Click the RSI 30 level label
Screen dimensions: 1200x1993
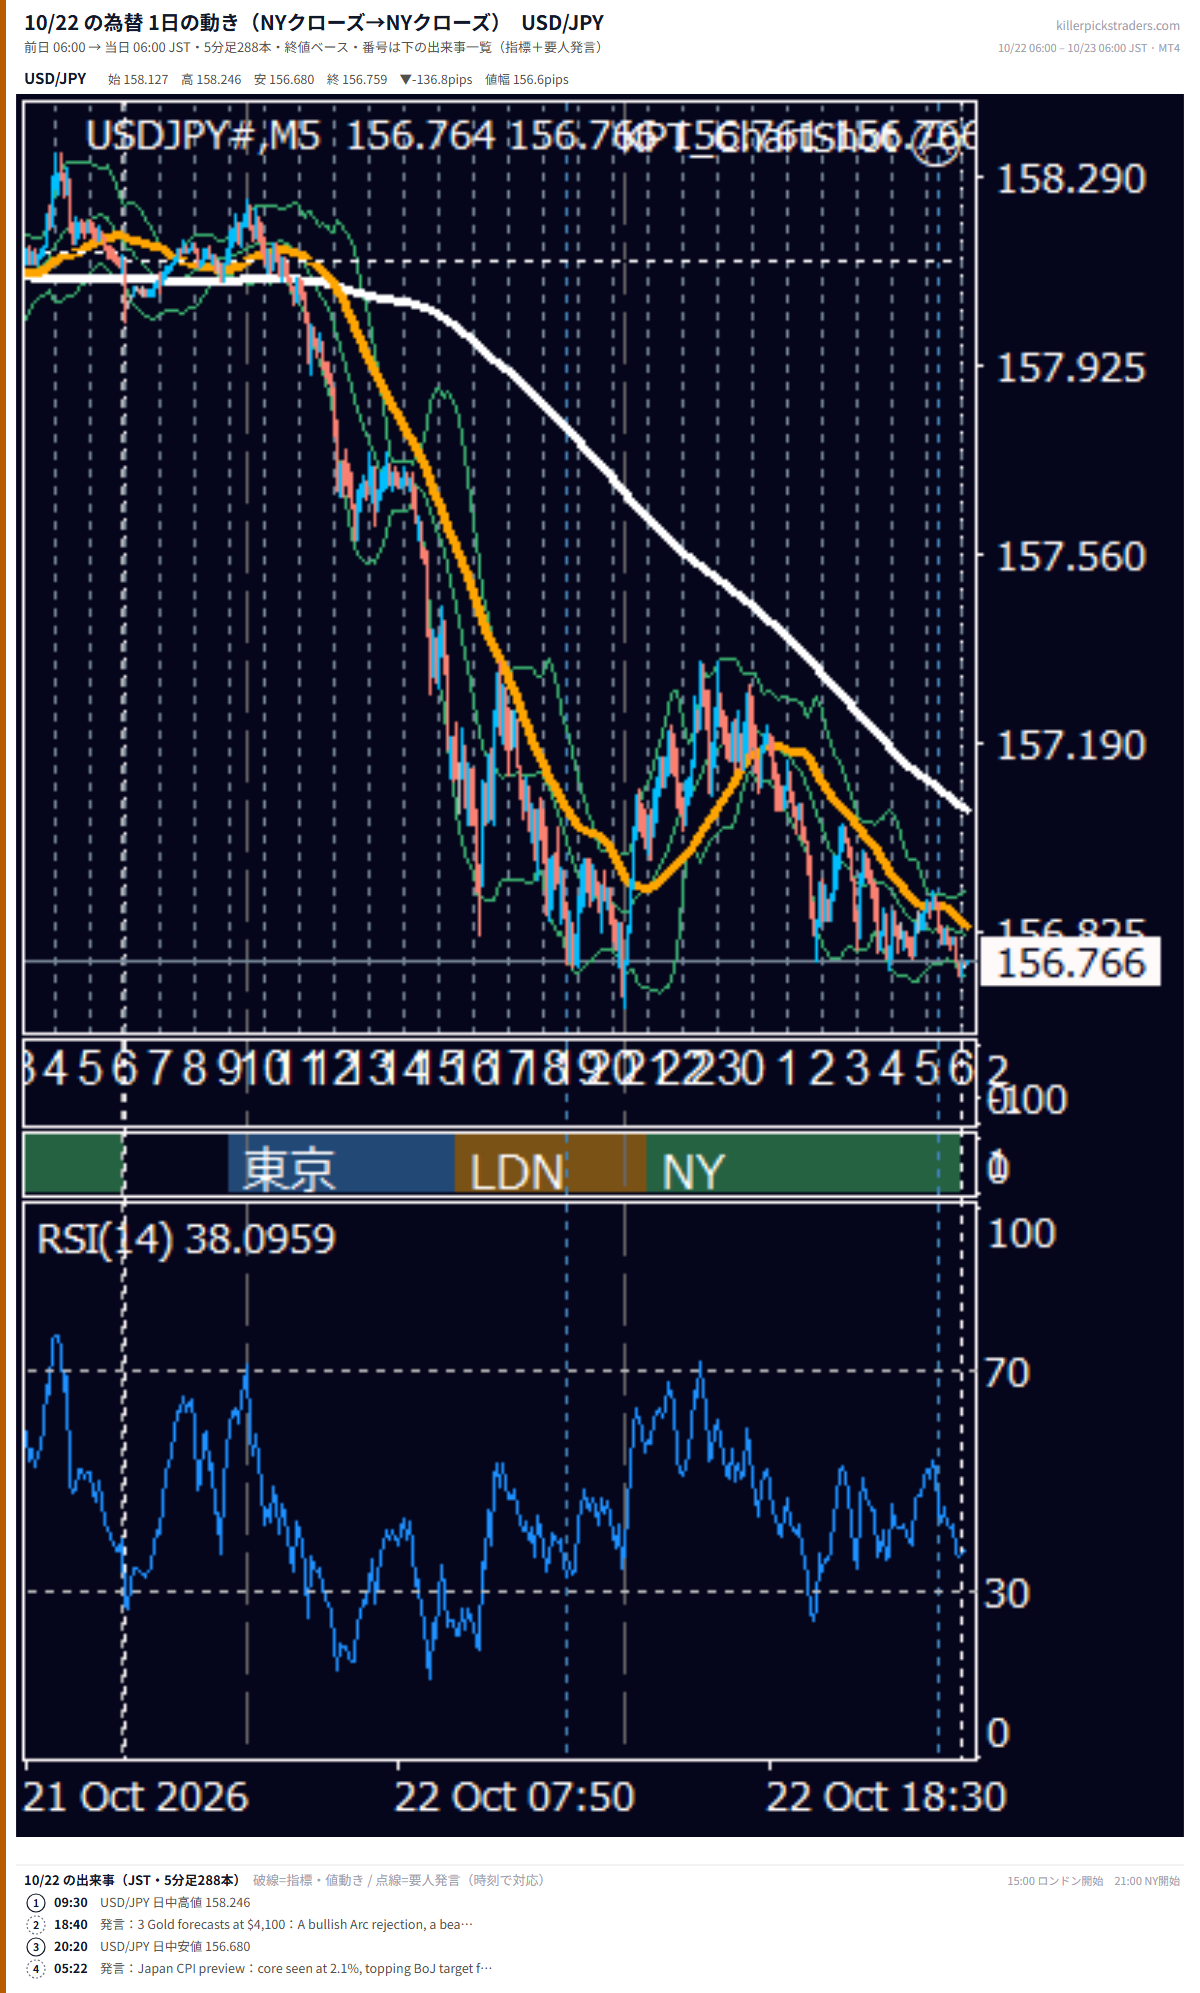1006,1594
